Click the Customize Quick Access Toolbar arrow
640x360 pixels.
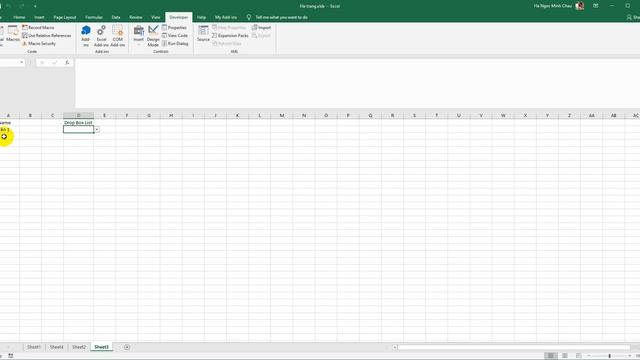click(x=35, y=6)
